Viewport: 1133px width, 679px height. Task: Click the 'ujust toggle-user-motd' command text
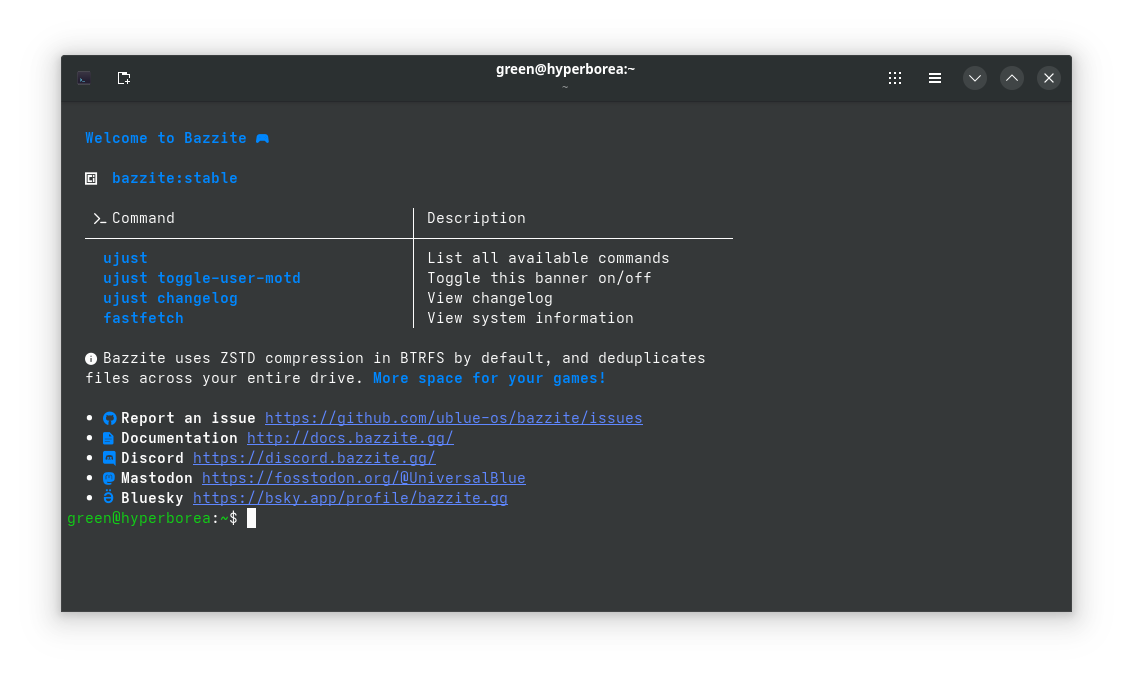pyautogui.click(x=202, y=278)
